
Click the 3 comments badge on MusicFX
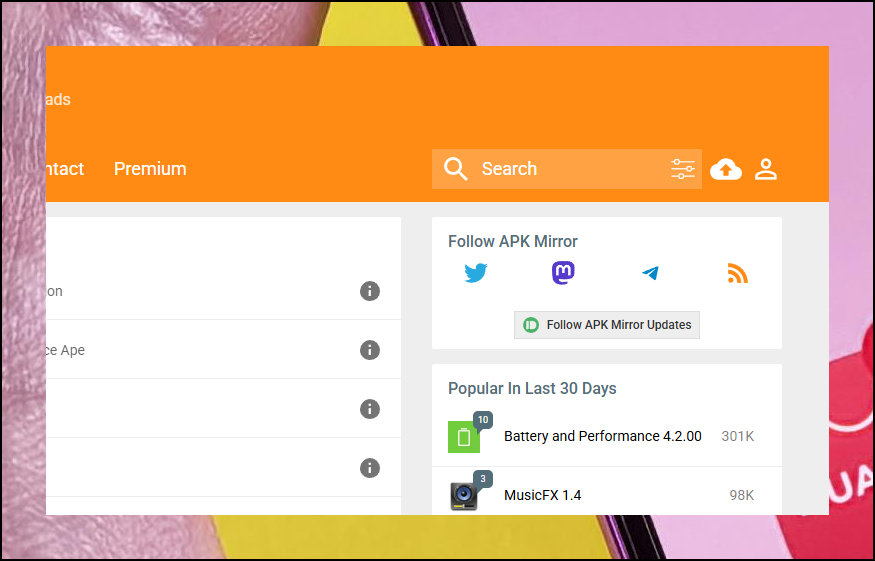[x=483, y=479]
